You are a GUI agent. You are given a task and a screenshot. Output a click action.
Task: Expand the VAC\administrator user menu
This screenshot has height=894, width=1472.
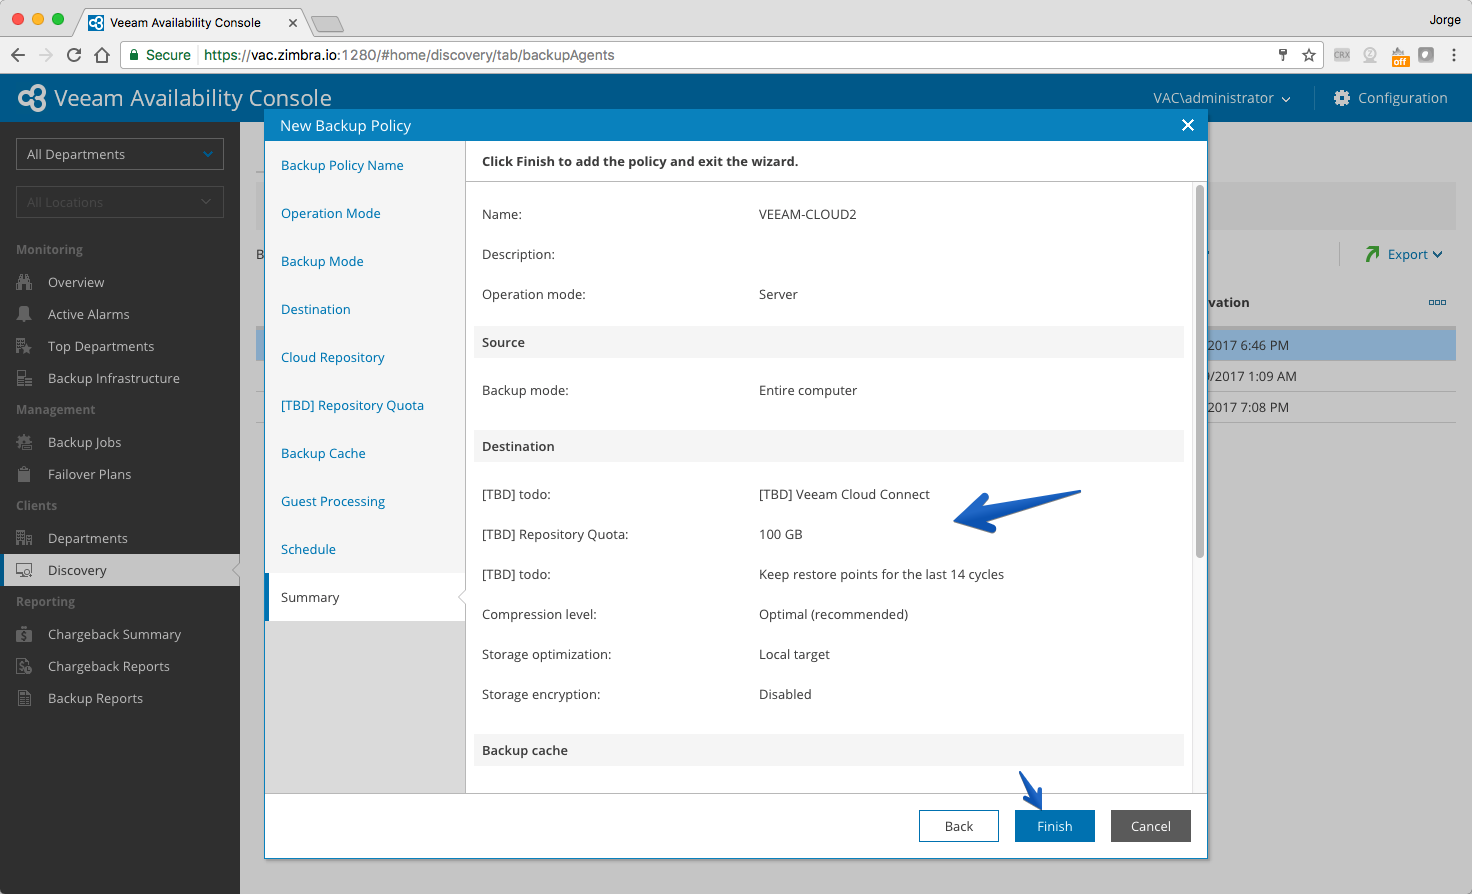[1221, 98]
